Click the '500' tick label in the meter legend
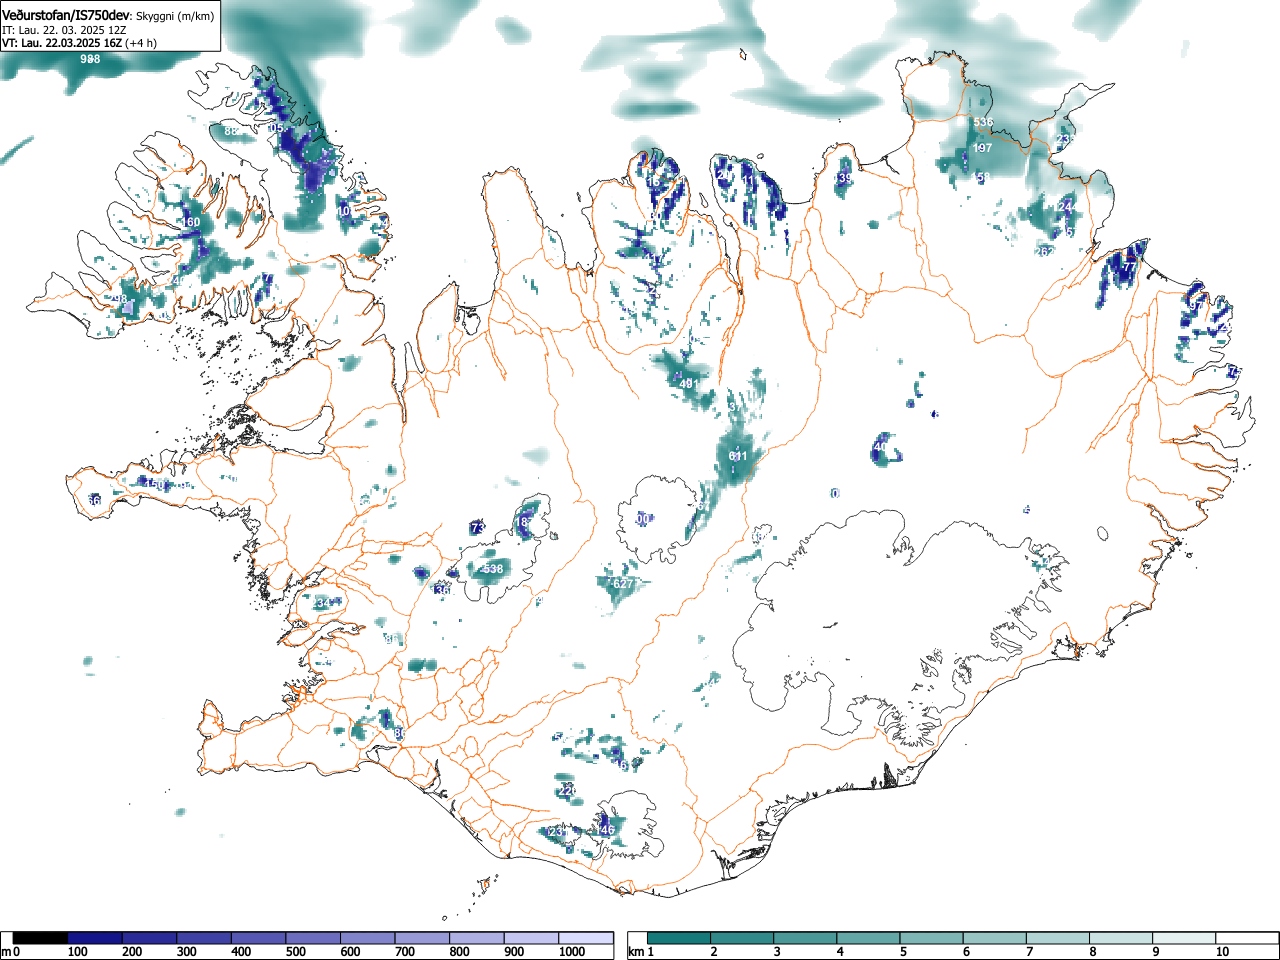The width and height of the screenshot is (1280, 960). pos(295,952)
